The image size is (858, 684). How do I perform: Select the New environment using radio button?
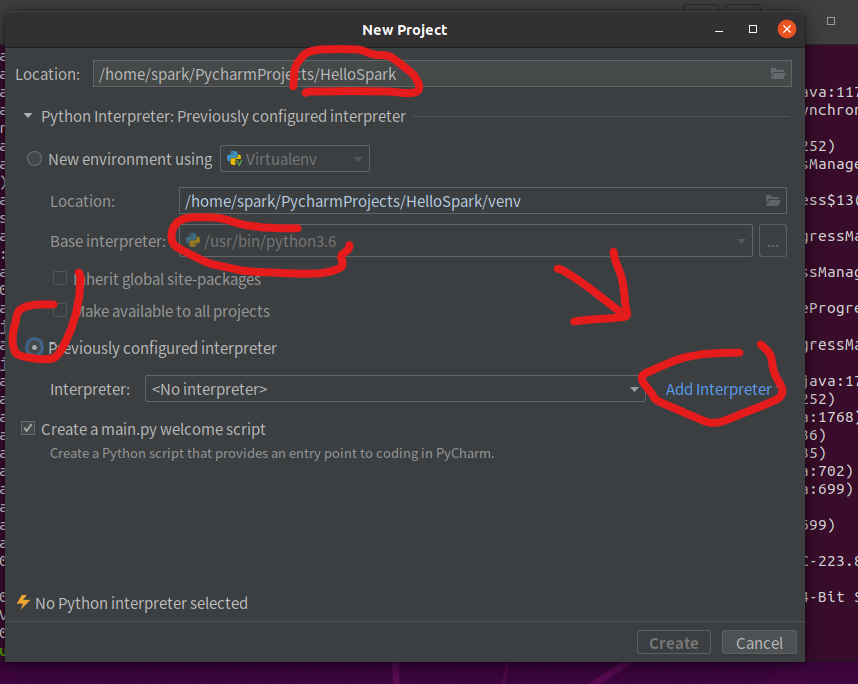34,159
